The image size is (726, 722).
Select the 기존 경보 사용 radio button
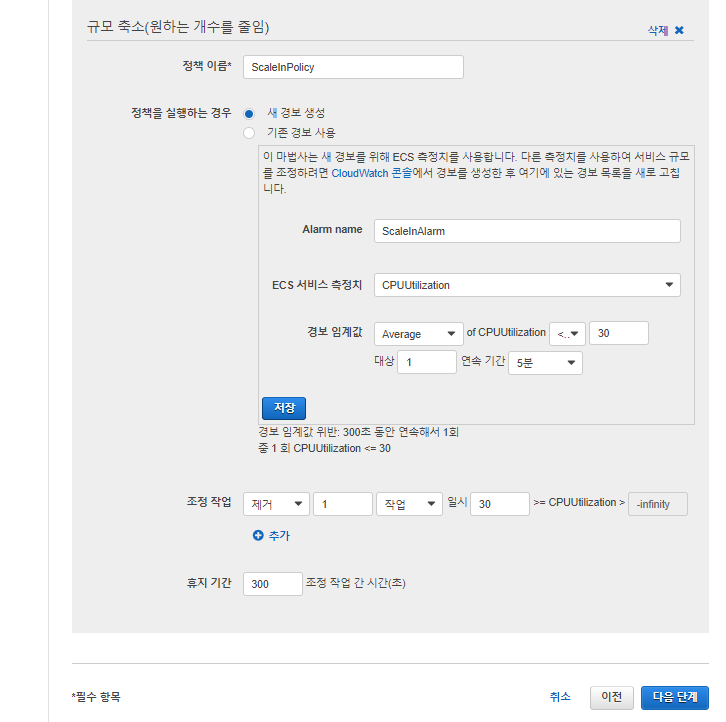coord(249,133)
